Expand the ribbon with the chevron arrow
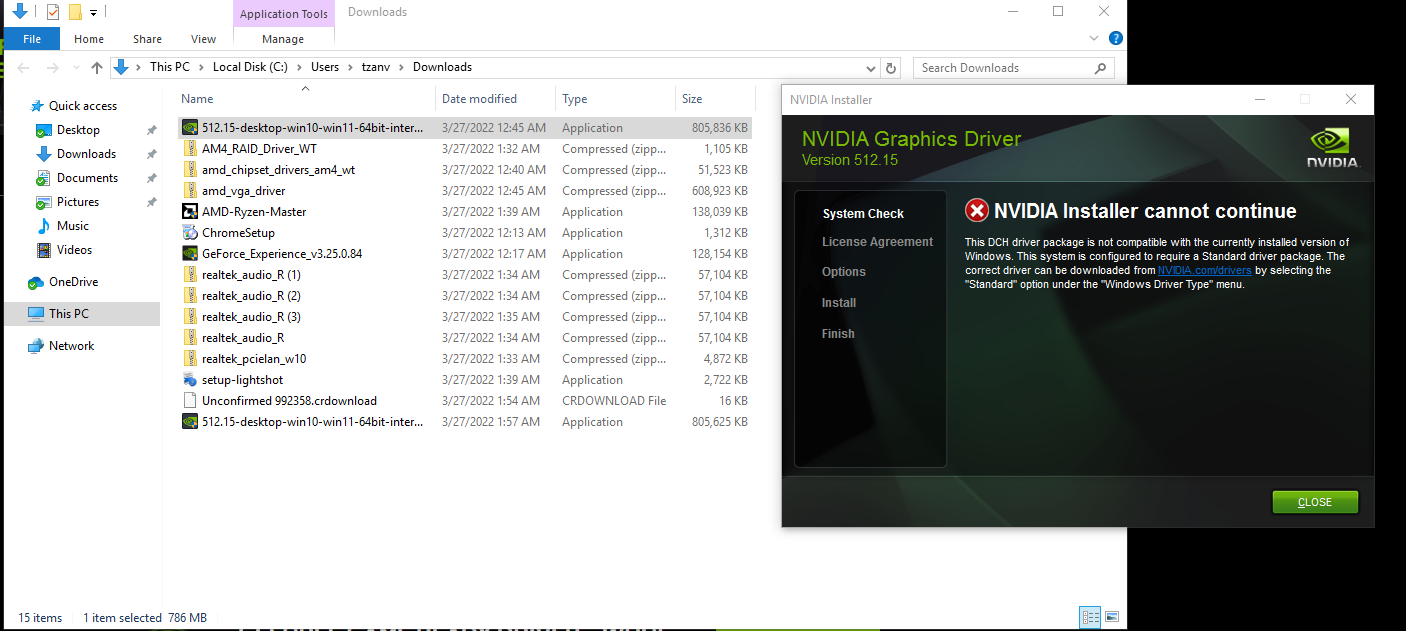Viewport: 1406px width, 631px height. pyautogui.click(x=1094, y=38)
